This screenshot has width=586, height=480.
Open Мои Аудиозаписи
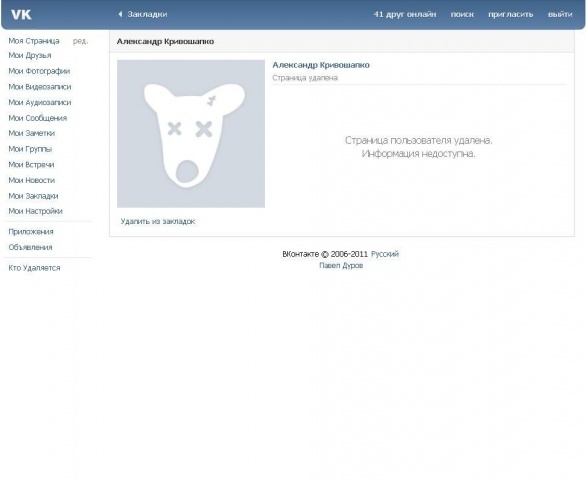(x=40, y=102)
